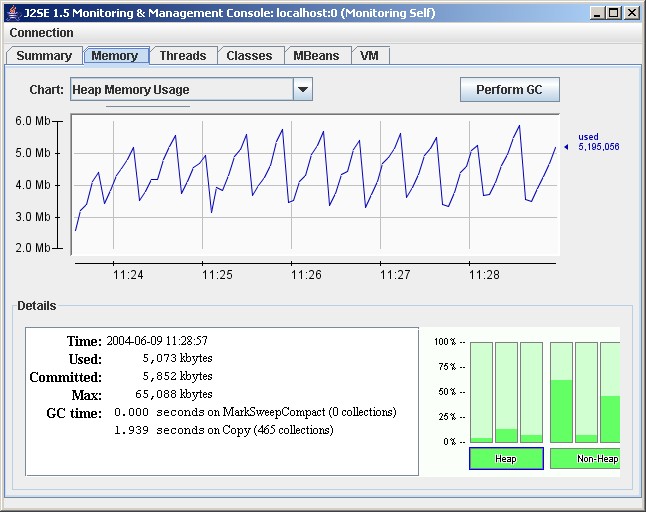Switch to the Summary tab

point(44,56)
